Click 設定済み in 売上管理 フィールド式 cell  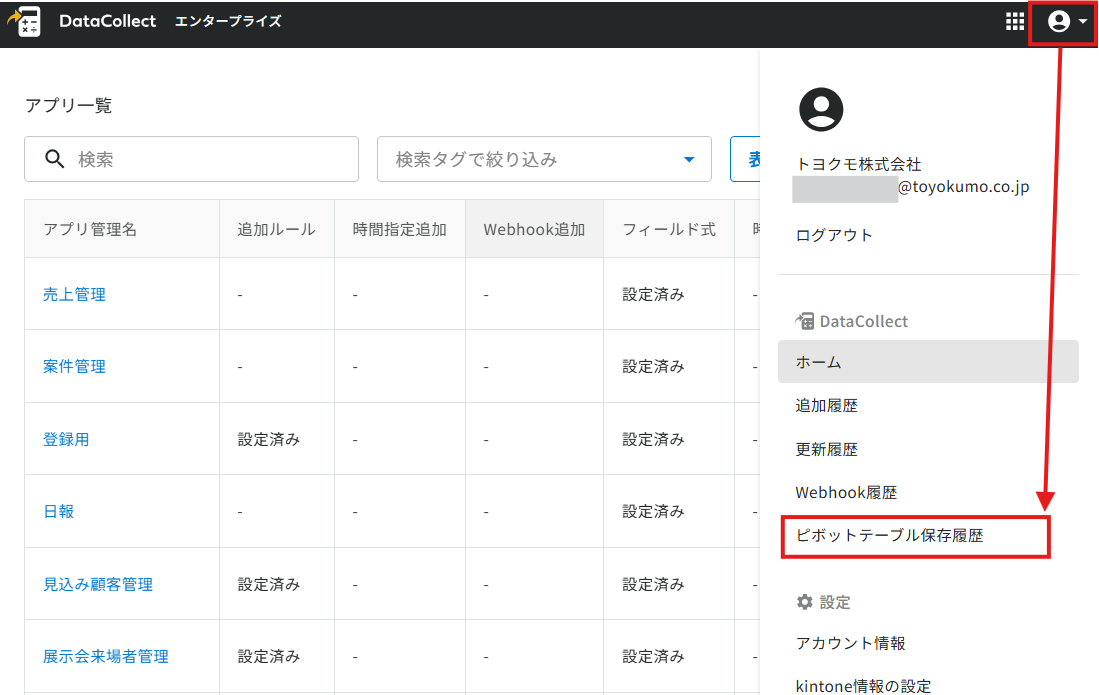(x=653, y=294)
